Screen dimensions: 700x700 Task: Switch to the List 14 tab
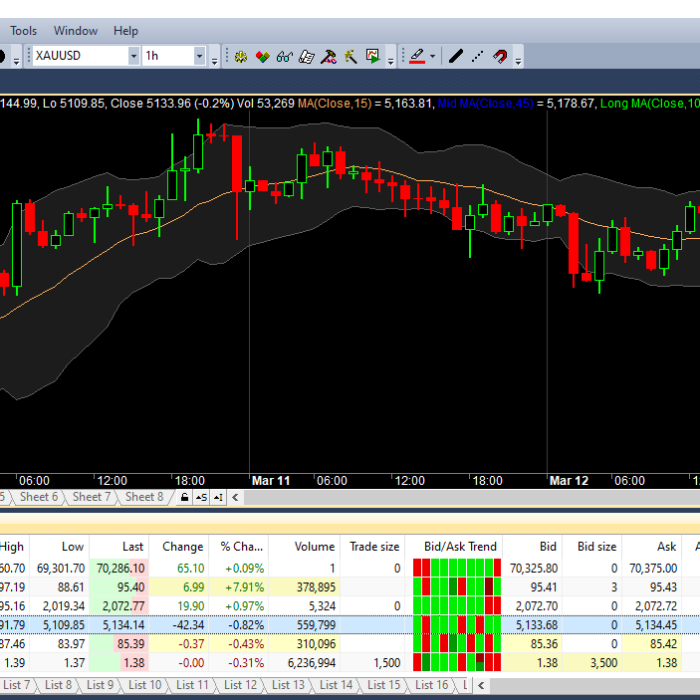(x=336, y=685)
